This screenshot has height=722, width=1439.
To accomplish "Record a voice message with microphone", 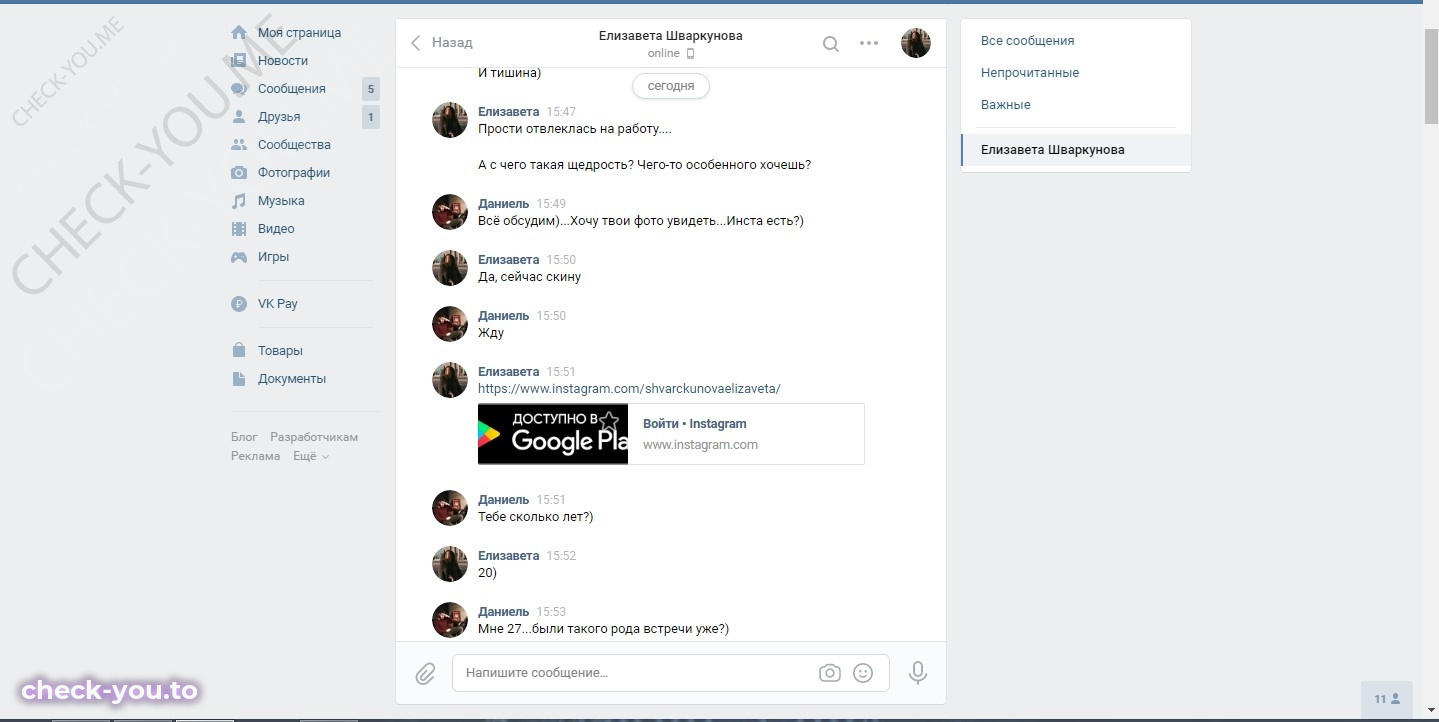I will coord(918,673).
